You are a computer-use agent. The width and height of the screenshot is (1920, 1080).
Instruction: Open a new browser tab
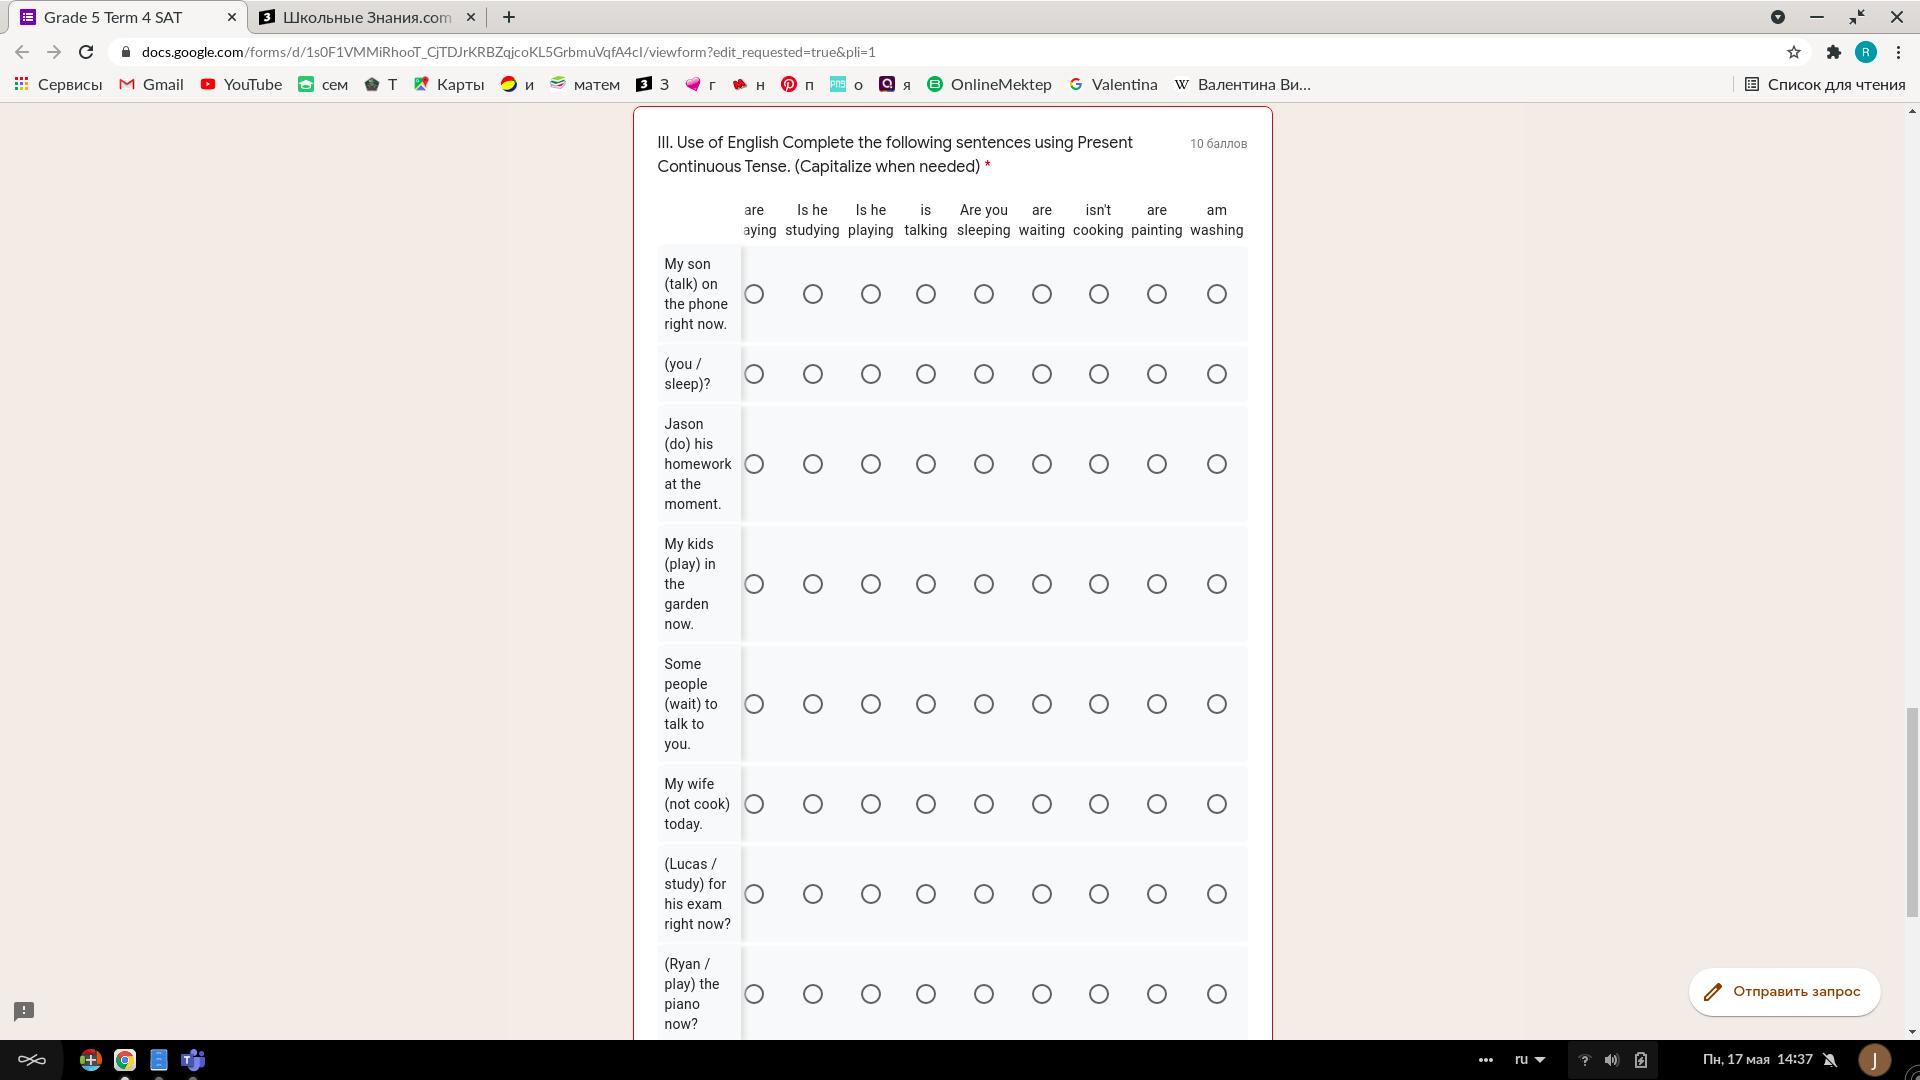pos(509,17)
